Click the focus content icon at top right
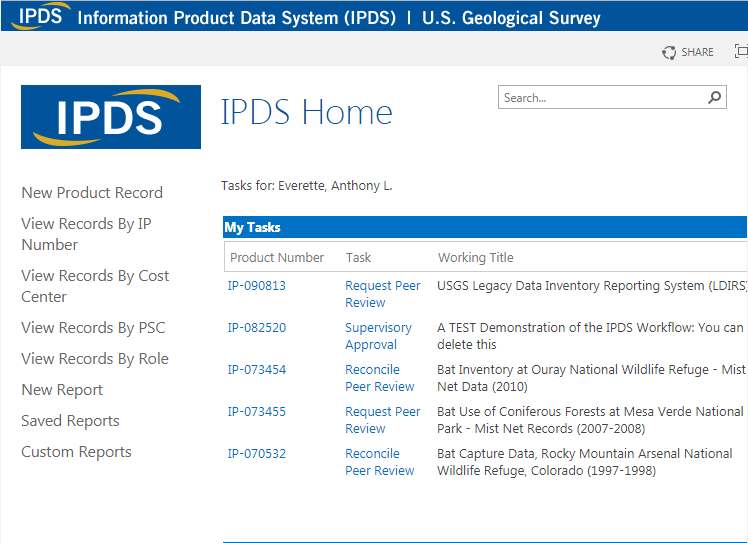This screenshot has width=748, height=543. point(741,52)
